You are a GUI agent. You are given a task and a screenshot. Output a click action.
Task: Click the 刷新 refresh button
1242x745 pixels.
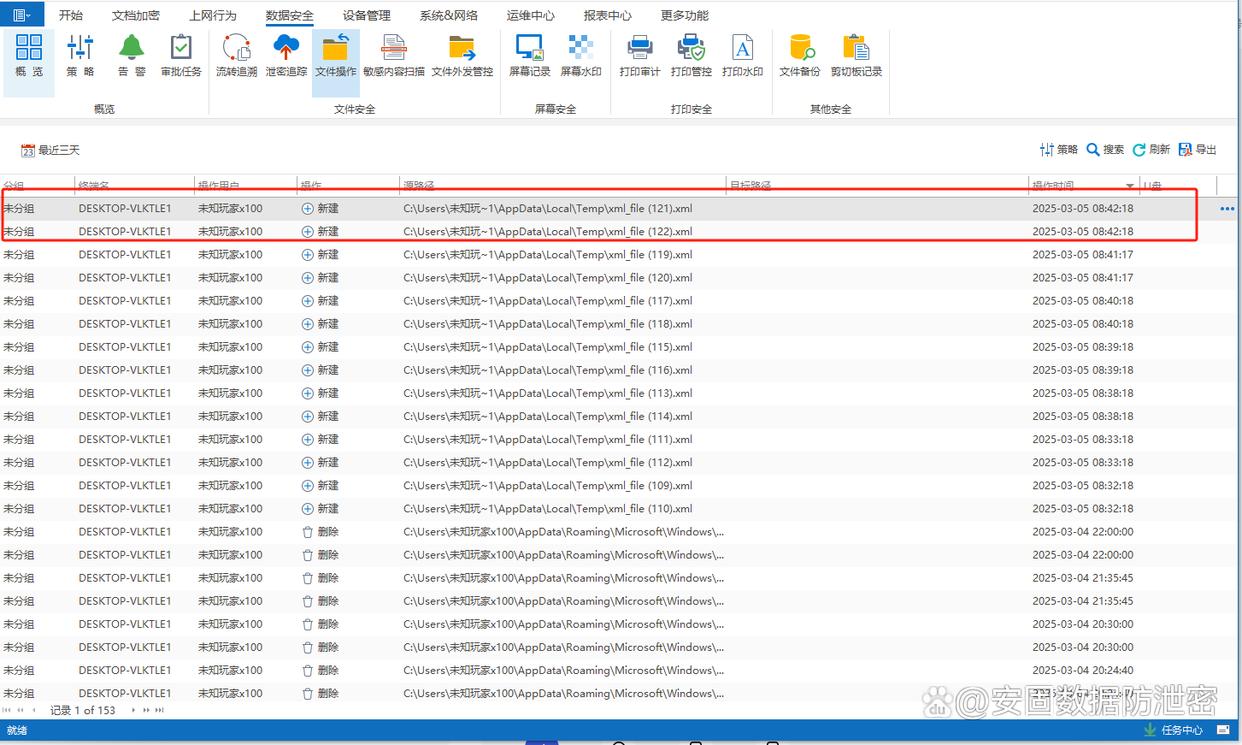[x=1151, y=149]
